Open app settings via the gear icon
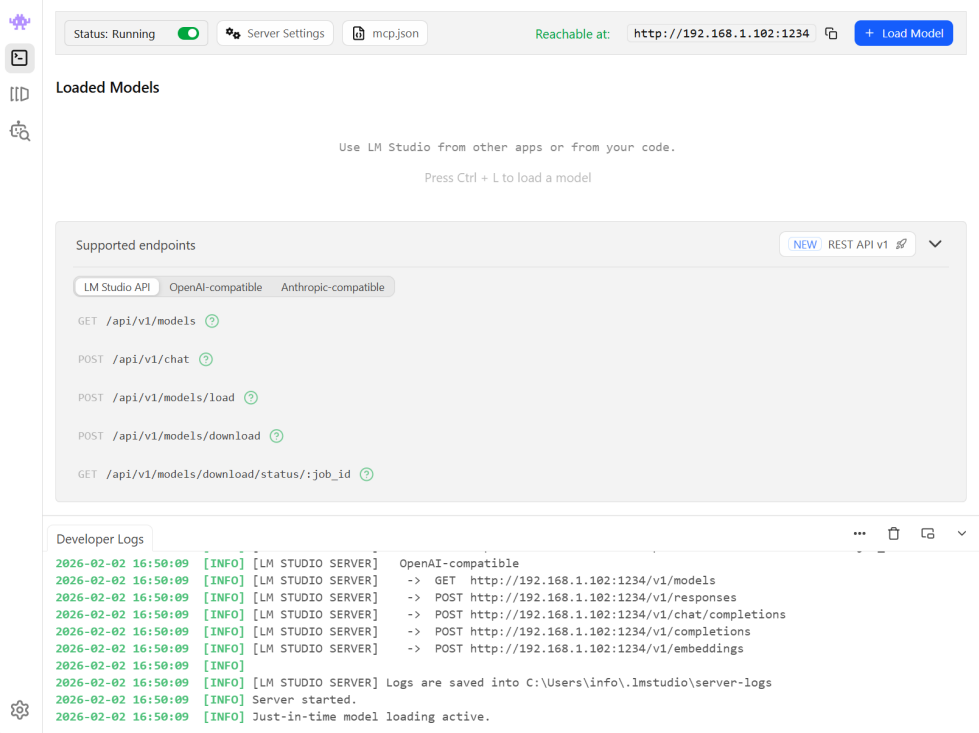The height and width of the screenshot is (733, 979). tap(20, 710)
